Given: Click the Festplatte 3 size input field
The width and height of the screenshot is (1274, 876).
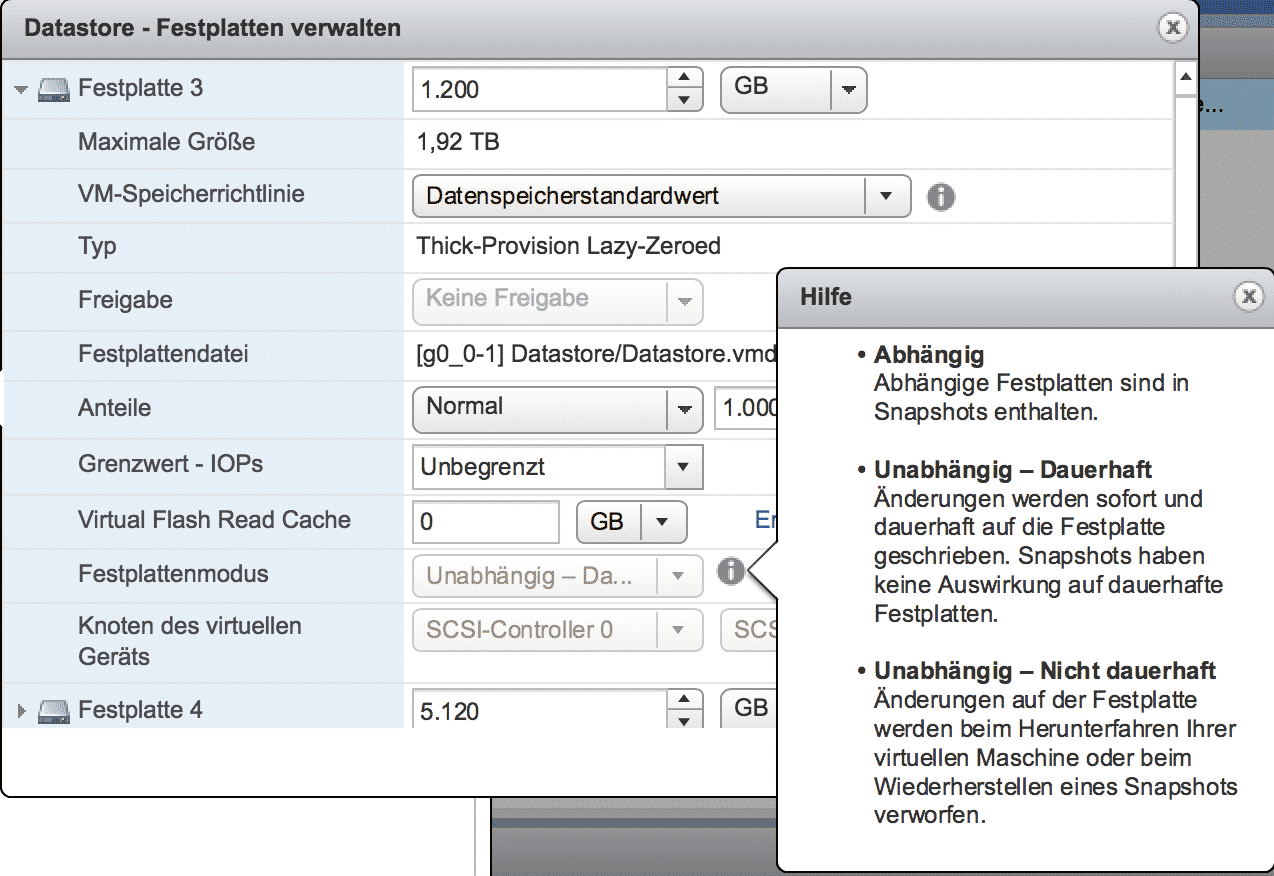Looking at the screenshot, I should (x=540, y=90).
